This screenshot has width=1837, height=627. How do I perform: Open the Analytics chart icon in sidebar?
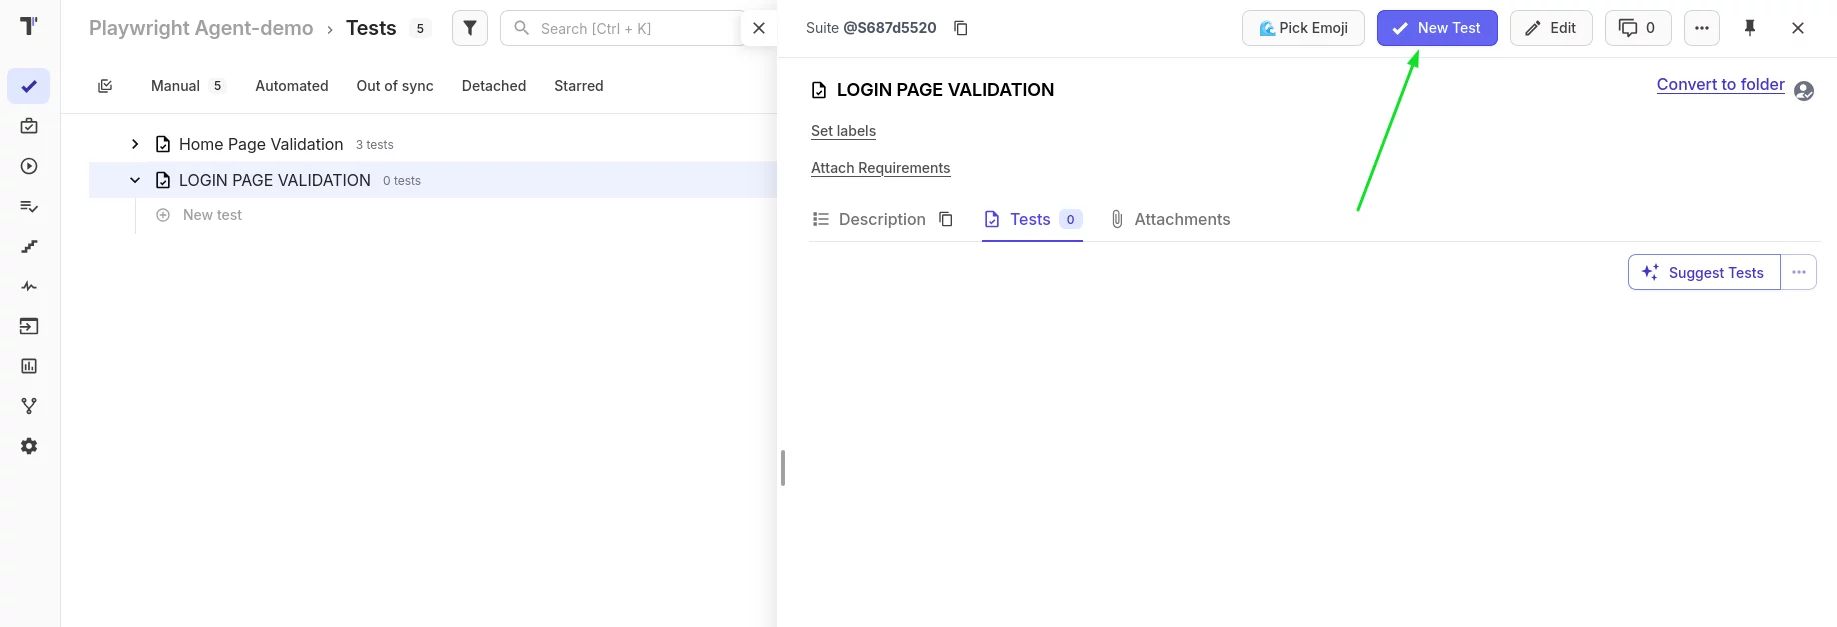(29, 366)
